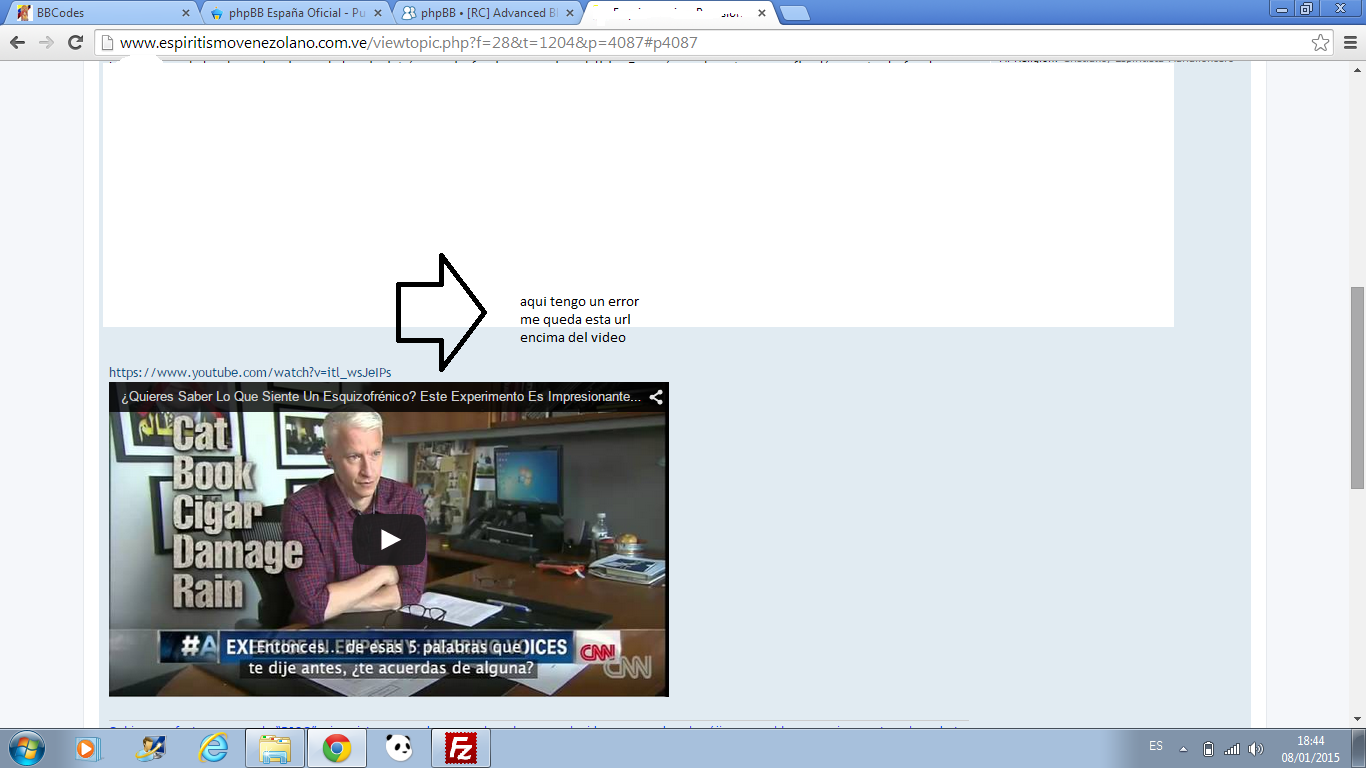This screenshot has width=1366, height=768.
Task: Close the phpBB [RC] Advanced tab
Action: pos(569,13)
